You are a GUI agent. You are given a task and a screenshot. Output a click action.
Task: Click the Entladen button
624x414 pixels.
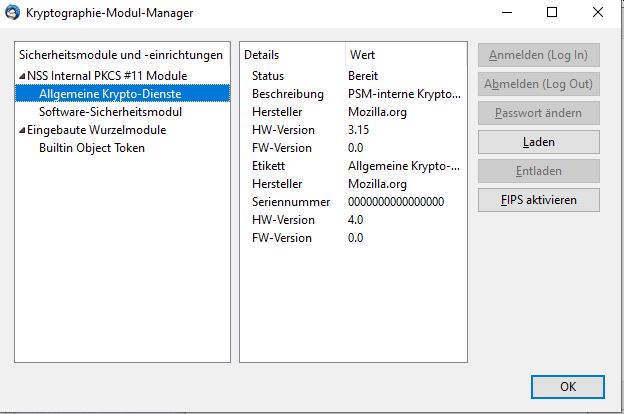(538, 171)
